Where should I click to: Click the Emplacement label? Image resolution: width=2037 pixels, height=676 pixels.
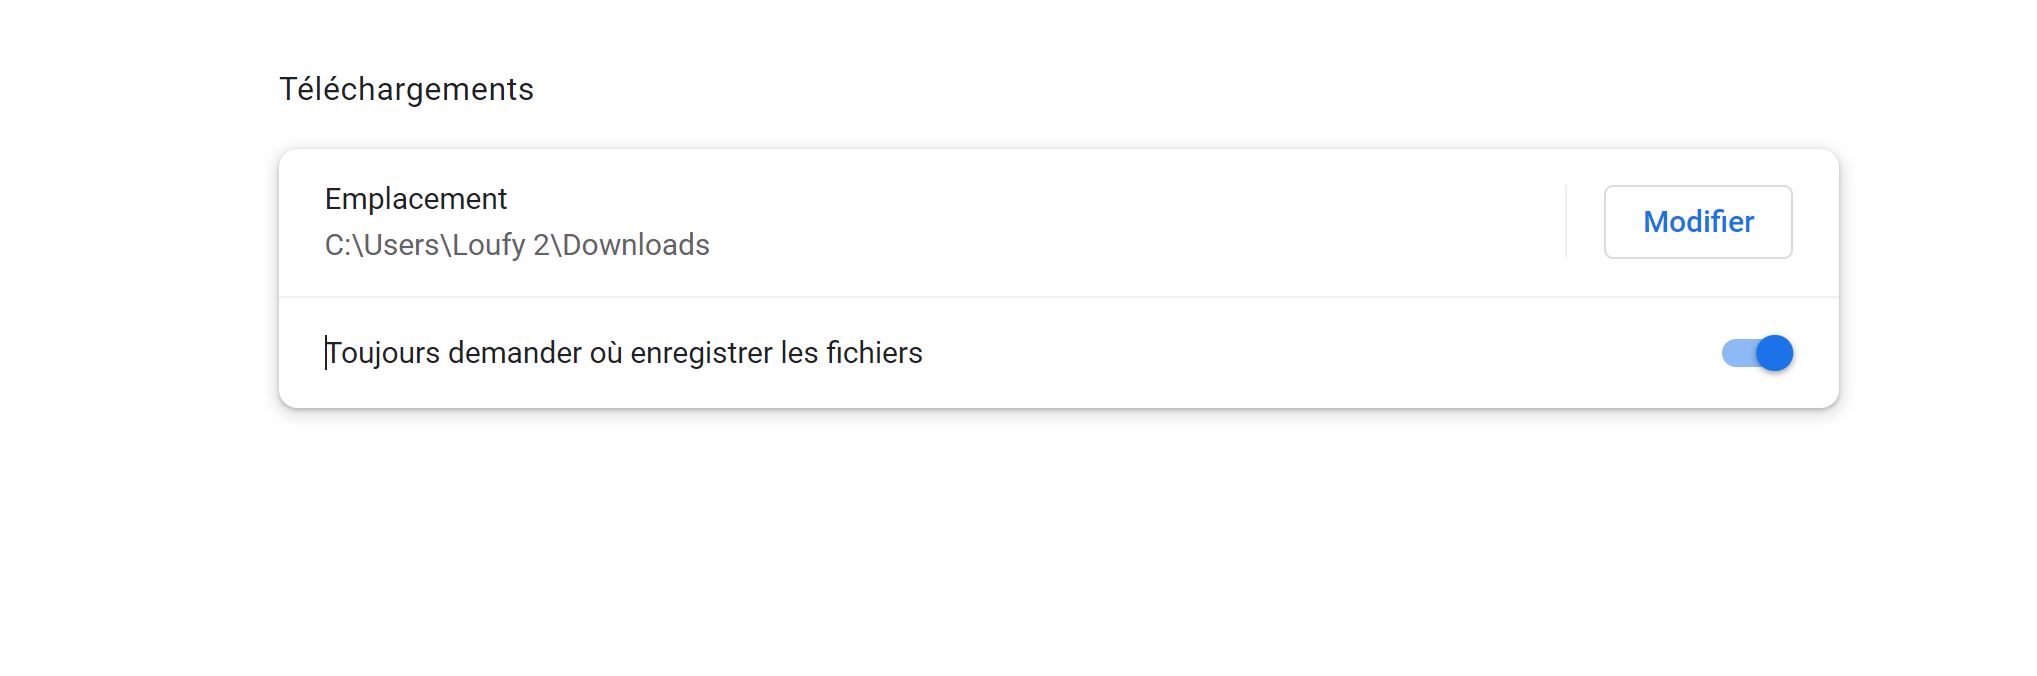[416, 199]
